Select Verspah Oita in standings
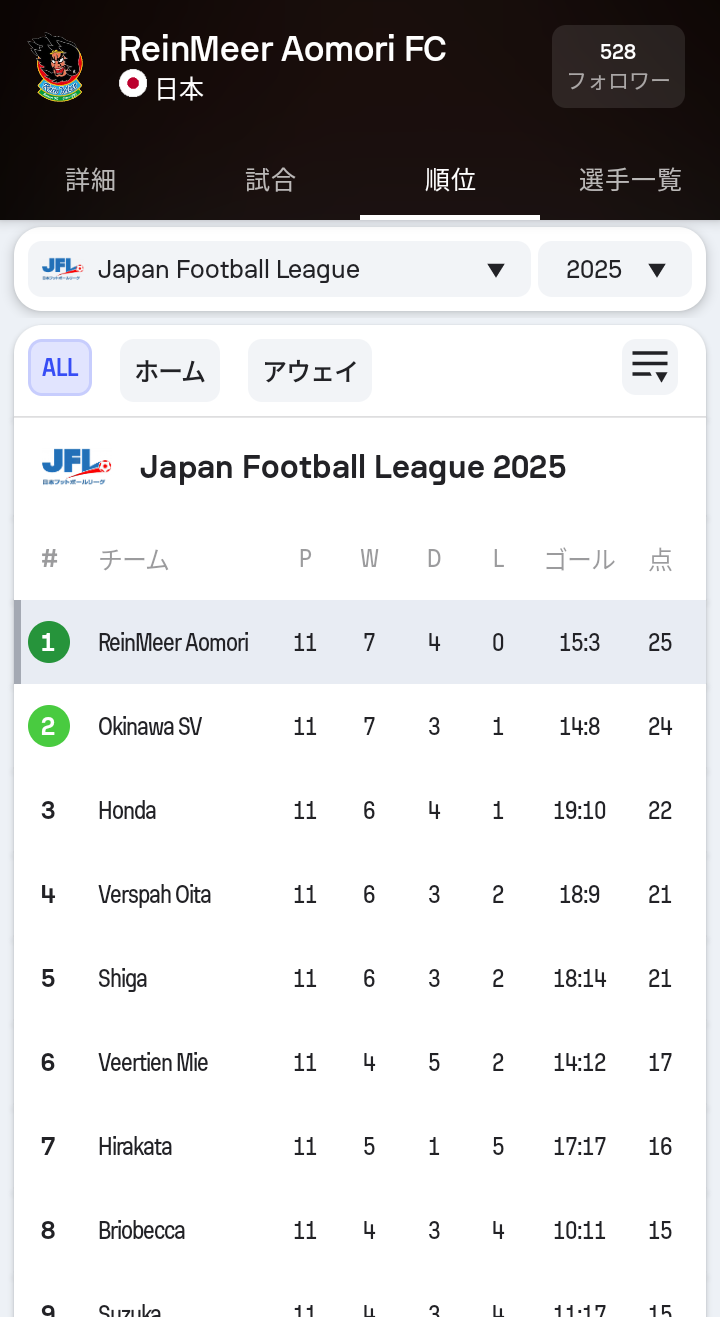Viewport: 720px width, 1317px height. pyautogui.click(x=360, y=894)
